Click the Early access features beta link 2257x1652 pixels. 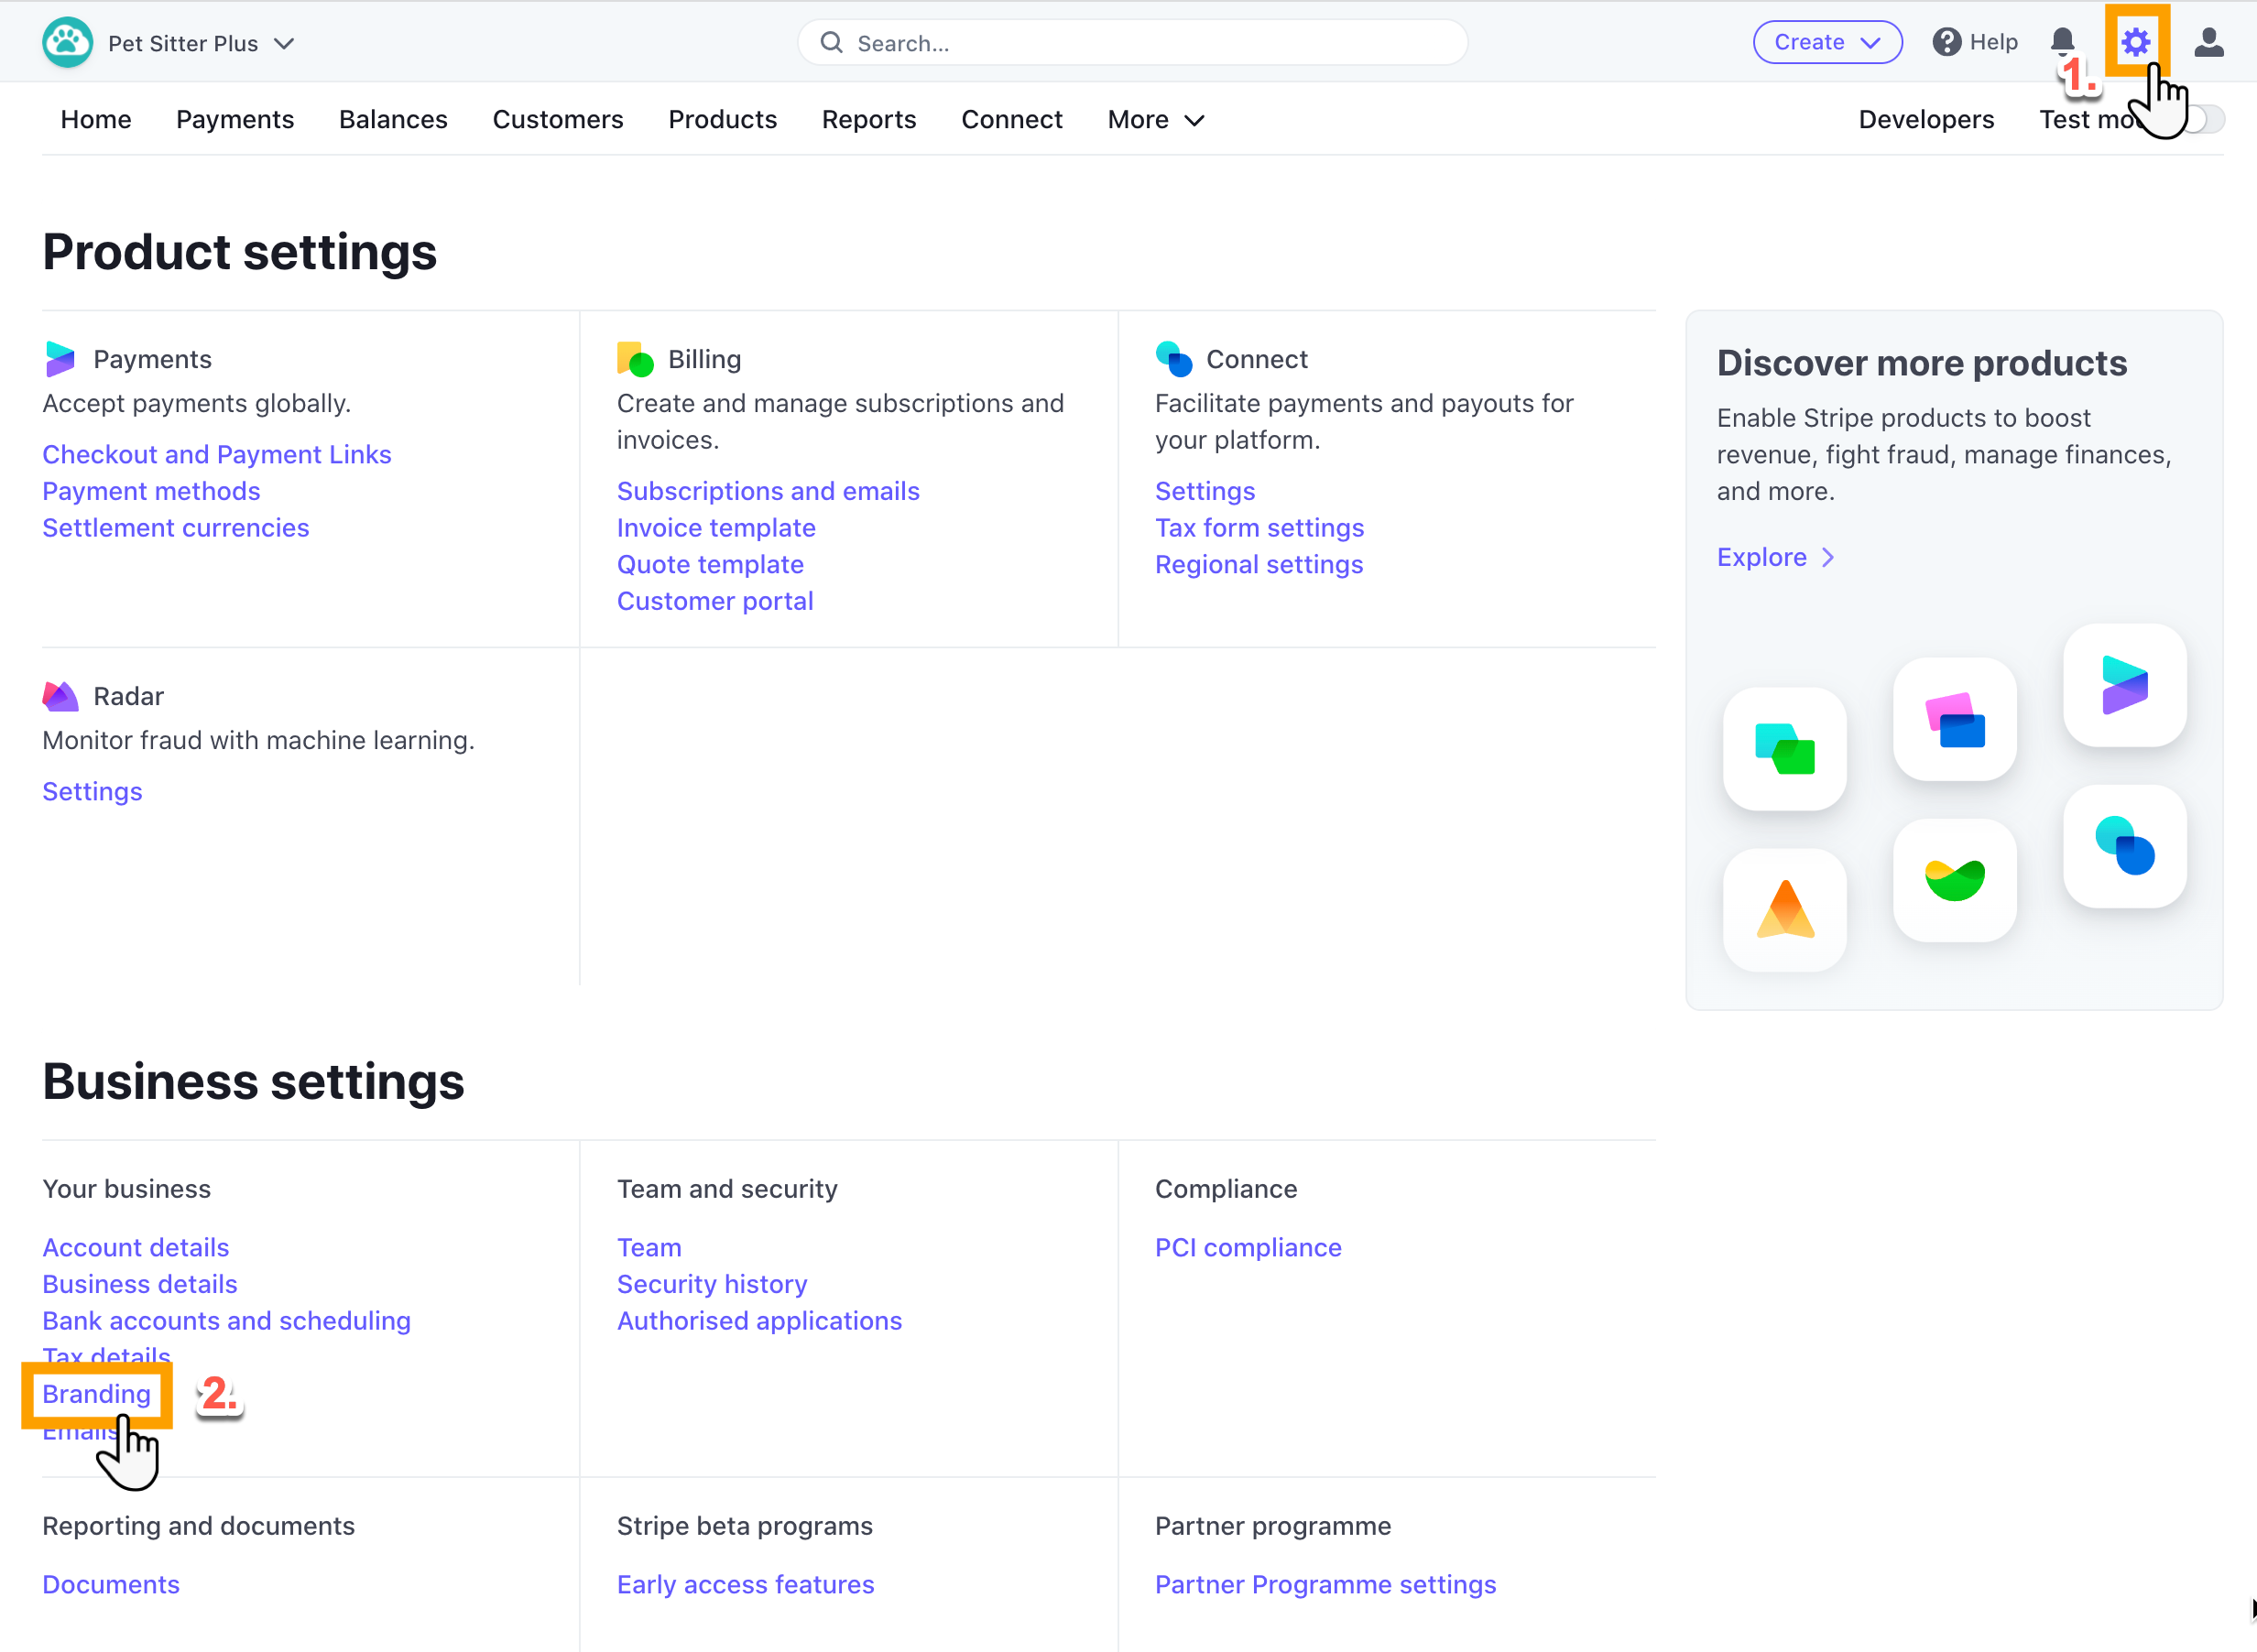(745, 1583)
